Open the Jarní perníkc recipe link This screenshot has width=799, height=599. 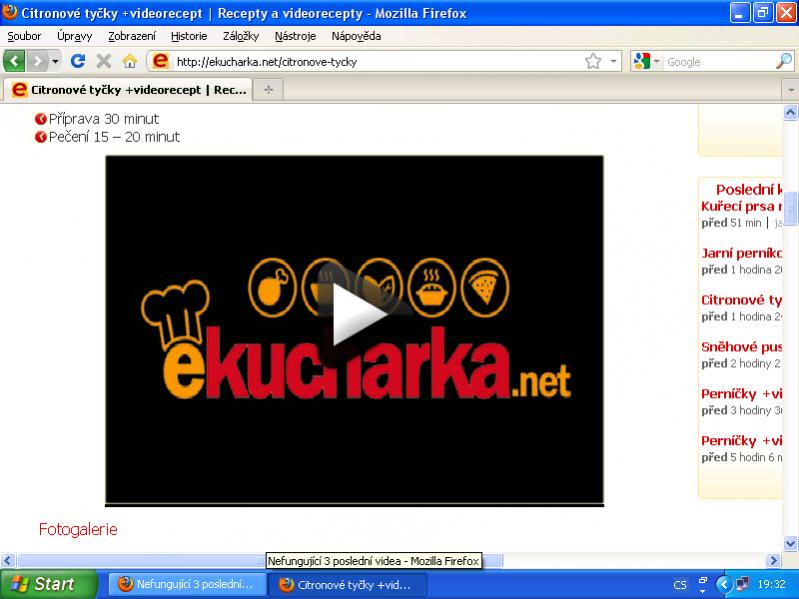click(x=741, y=253)
